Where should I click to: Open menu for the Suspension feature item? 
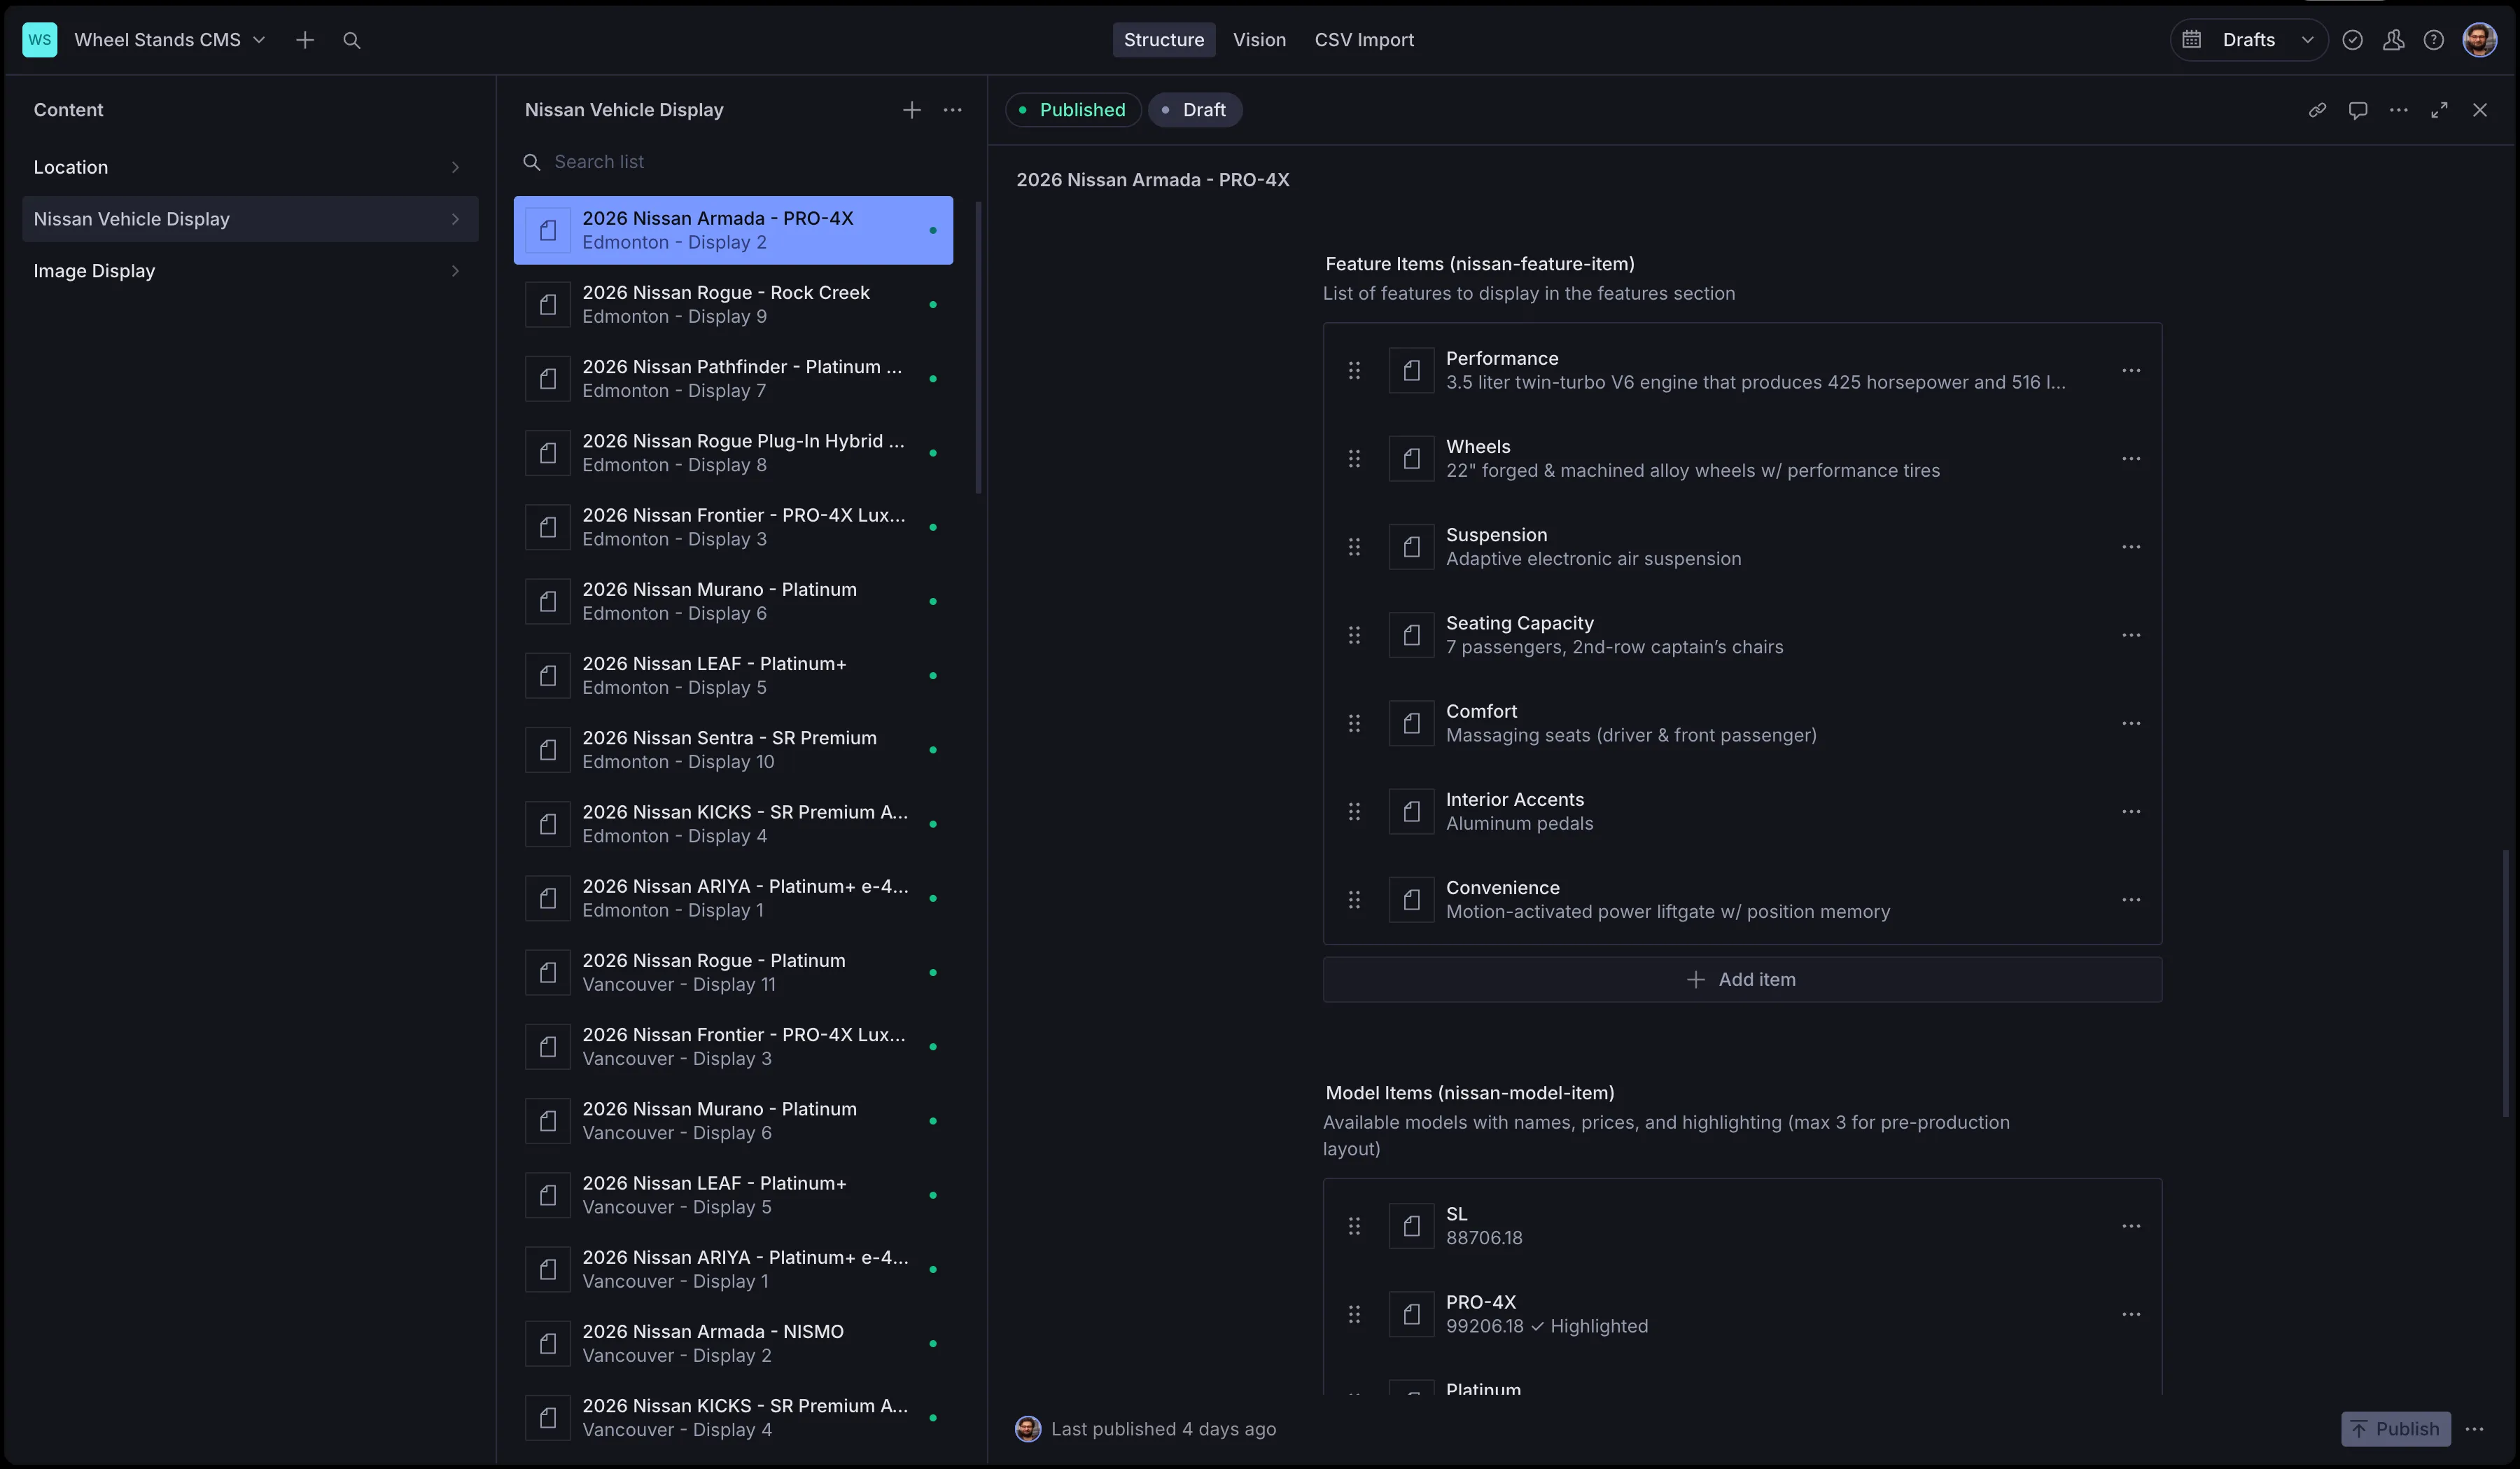click(x=2131, y=546)
